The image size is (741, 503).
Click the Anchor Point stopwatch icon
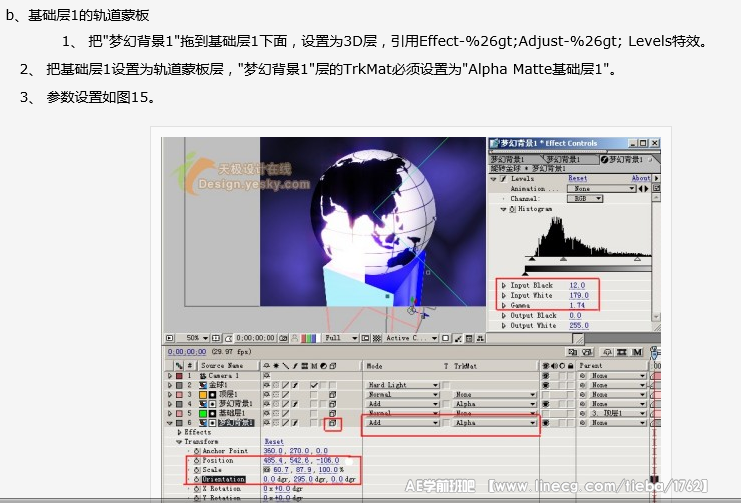tap(197, 451)
